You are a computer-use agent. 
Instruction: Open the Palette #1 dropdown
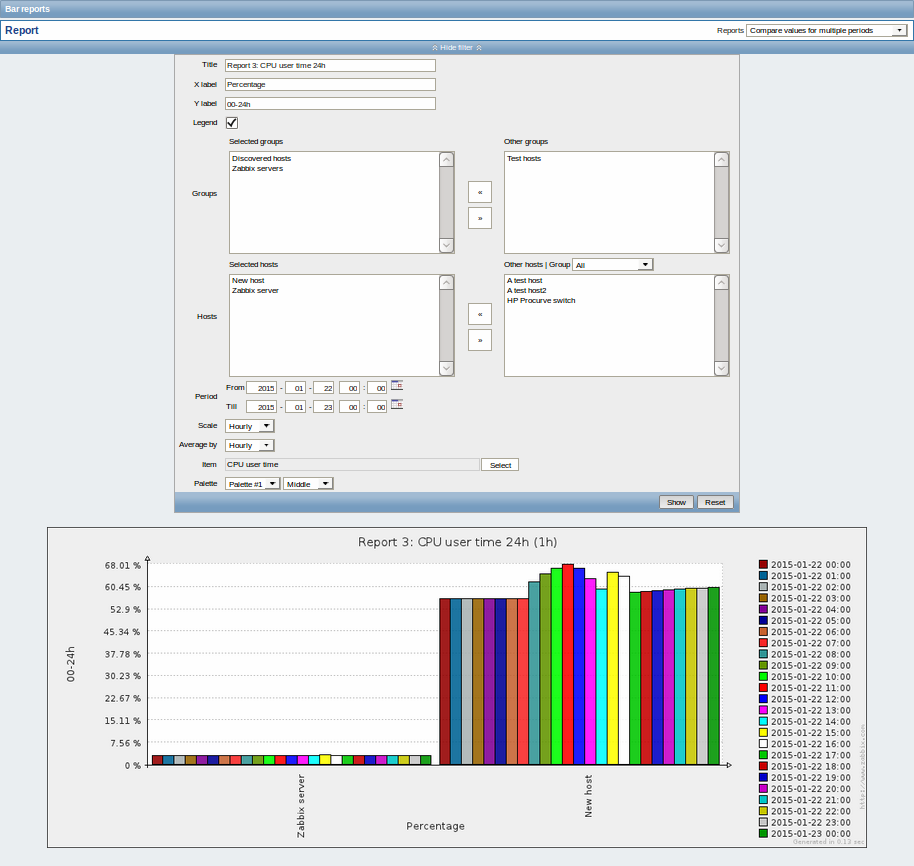point(252,484)
